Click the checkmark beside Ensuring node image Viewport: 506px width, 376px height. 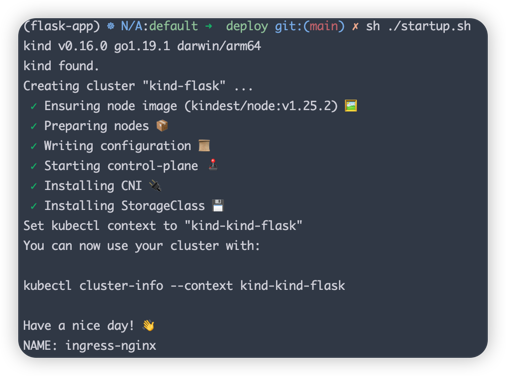coord(33,106)
